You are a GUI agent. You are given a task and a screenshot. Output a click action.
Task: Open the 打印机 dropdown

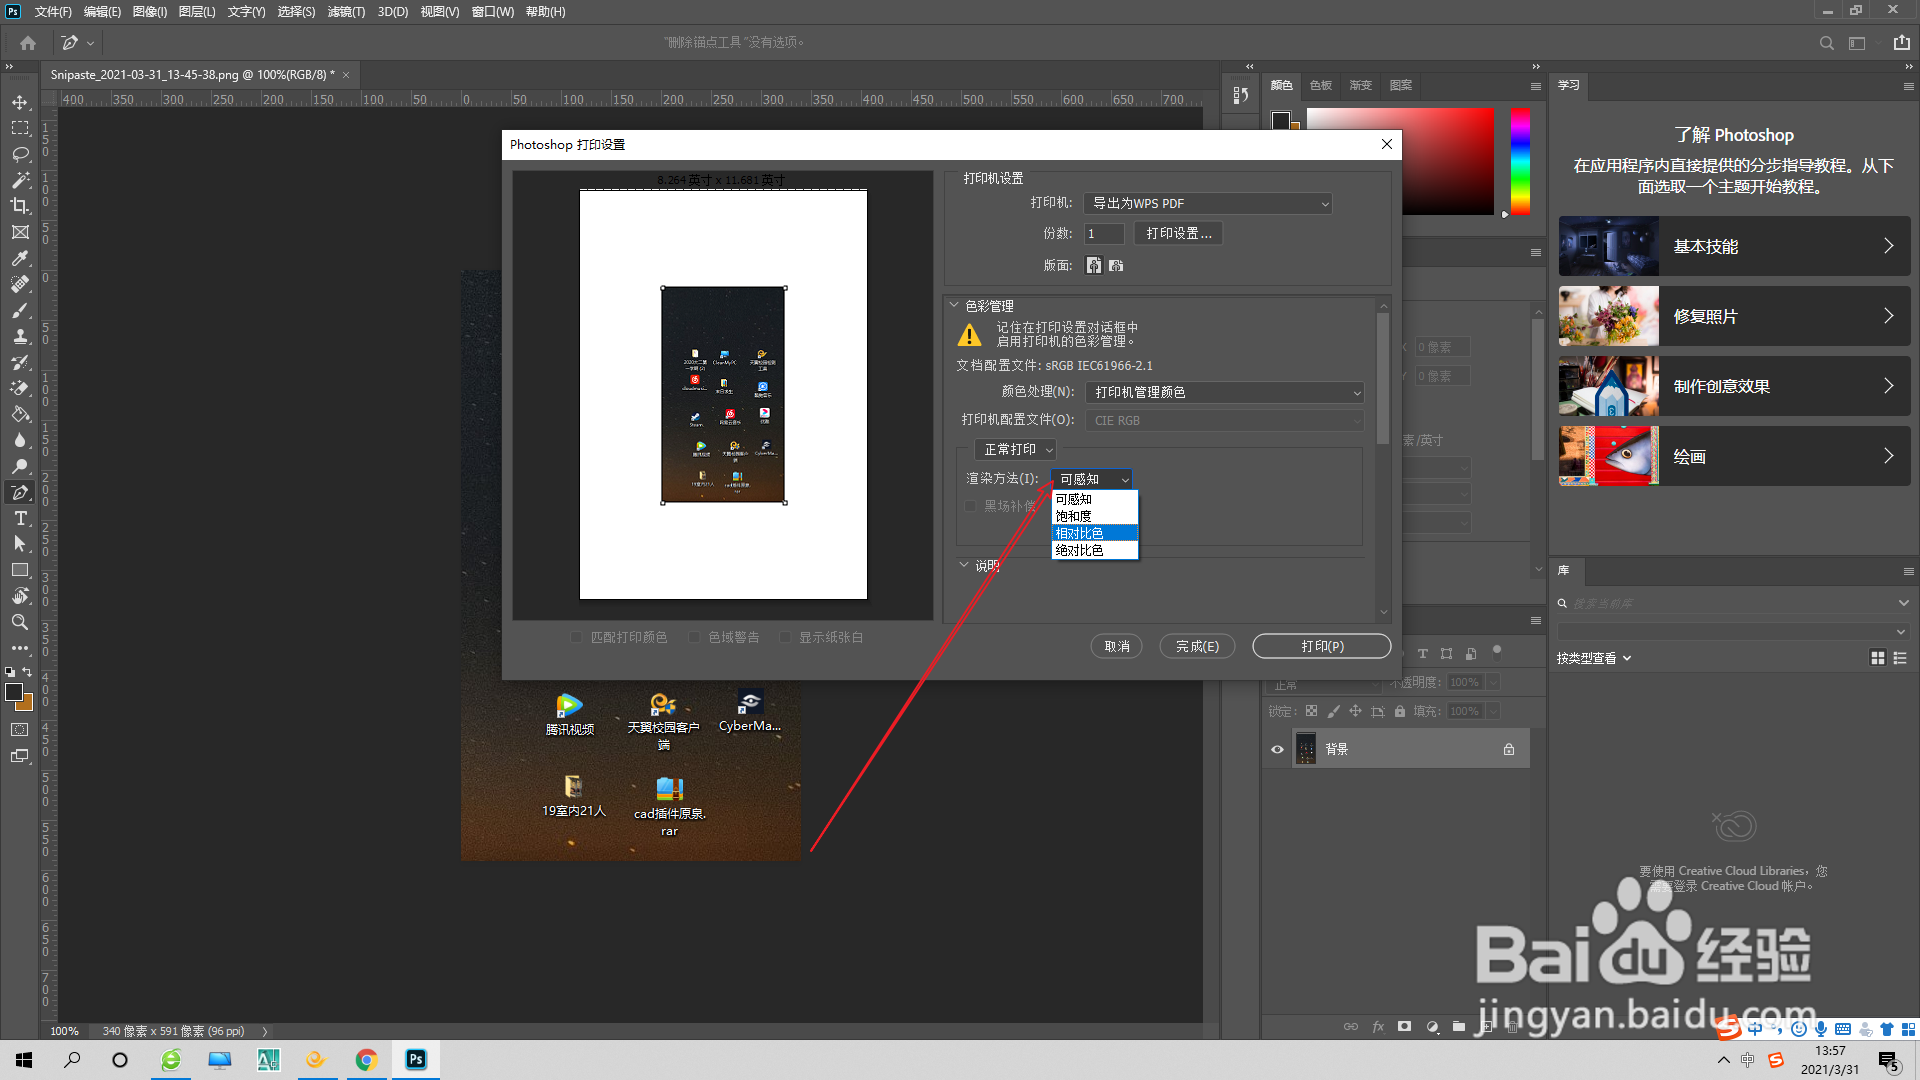click(1208, 204)
